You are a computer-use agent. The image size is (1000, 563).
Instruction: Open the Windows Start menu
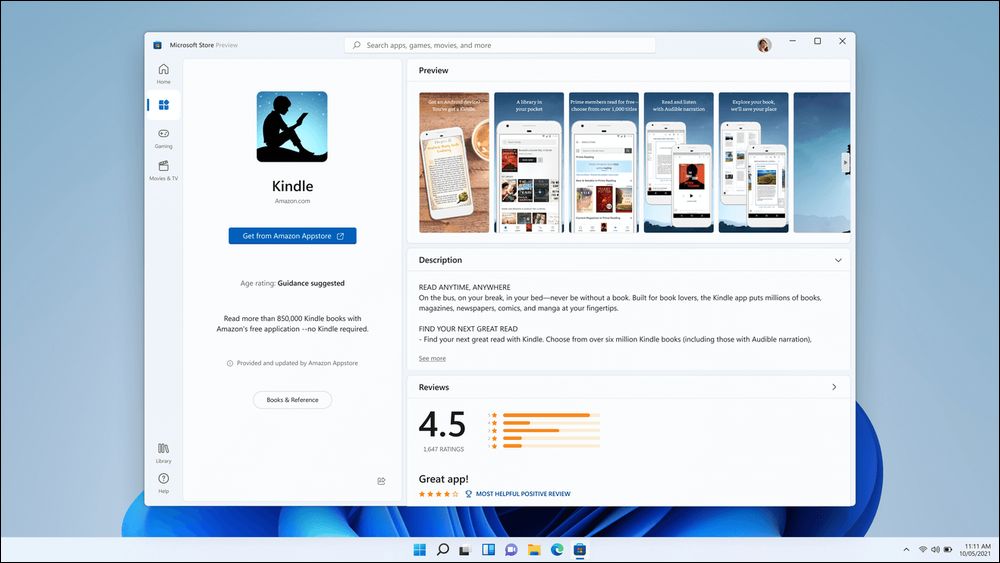(x=420, y=550)
